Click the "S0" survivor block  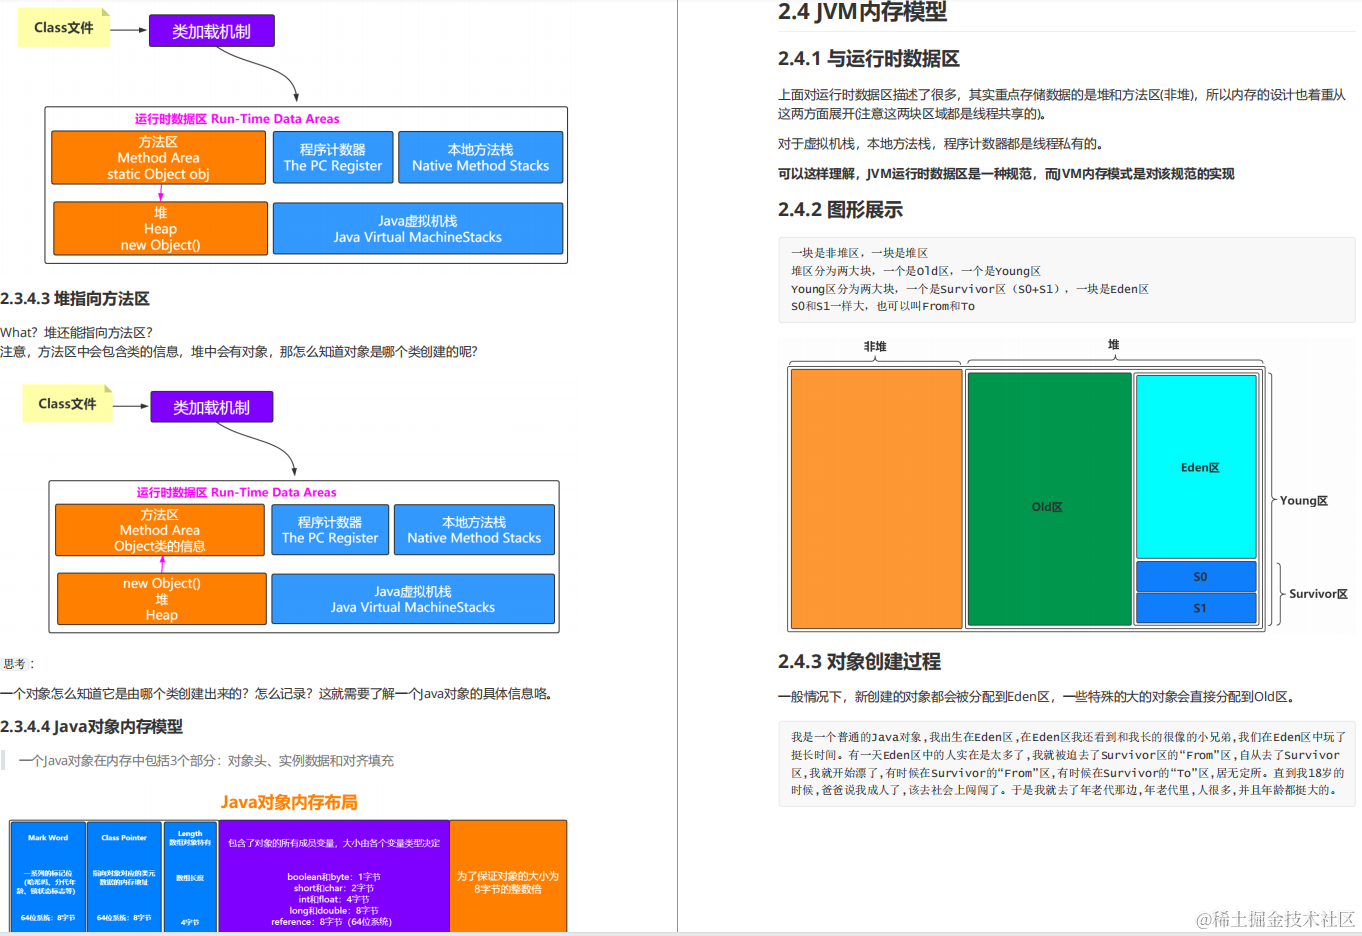pyautogui.click(x=1196, y=578)
